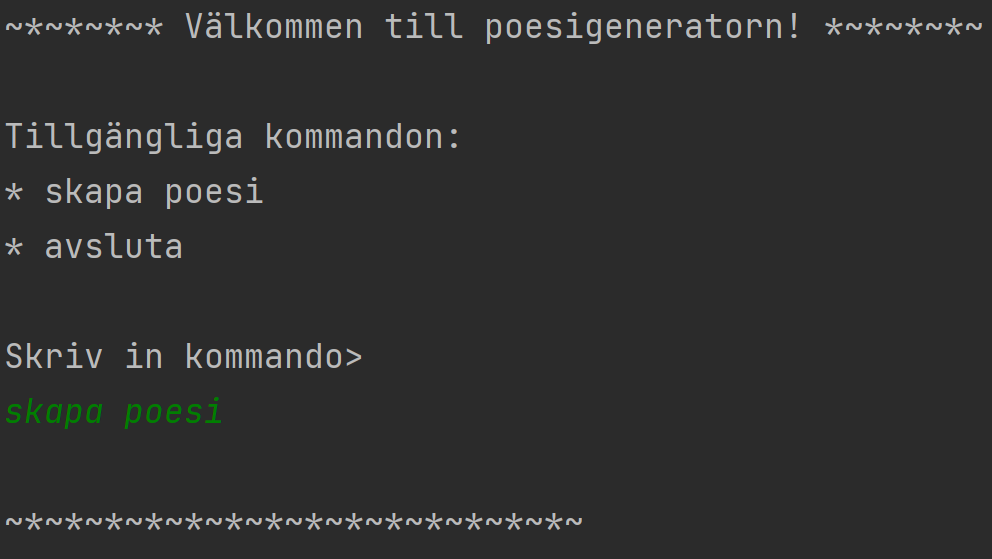This screenshot has width=992, height=559.
Task: Click the word "till" in the welcome banner
Action: pos(424,27)
